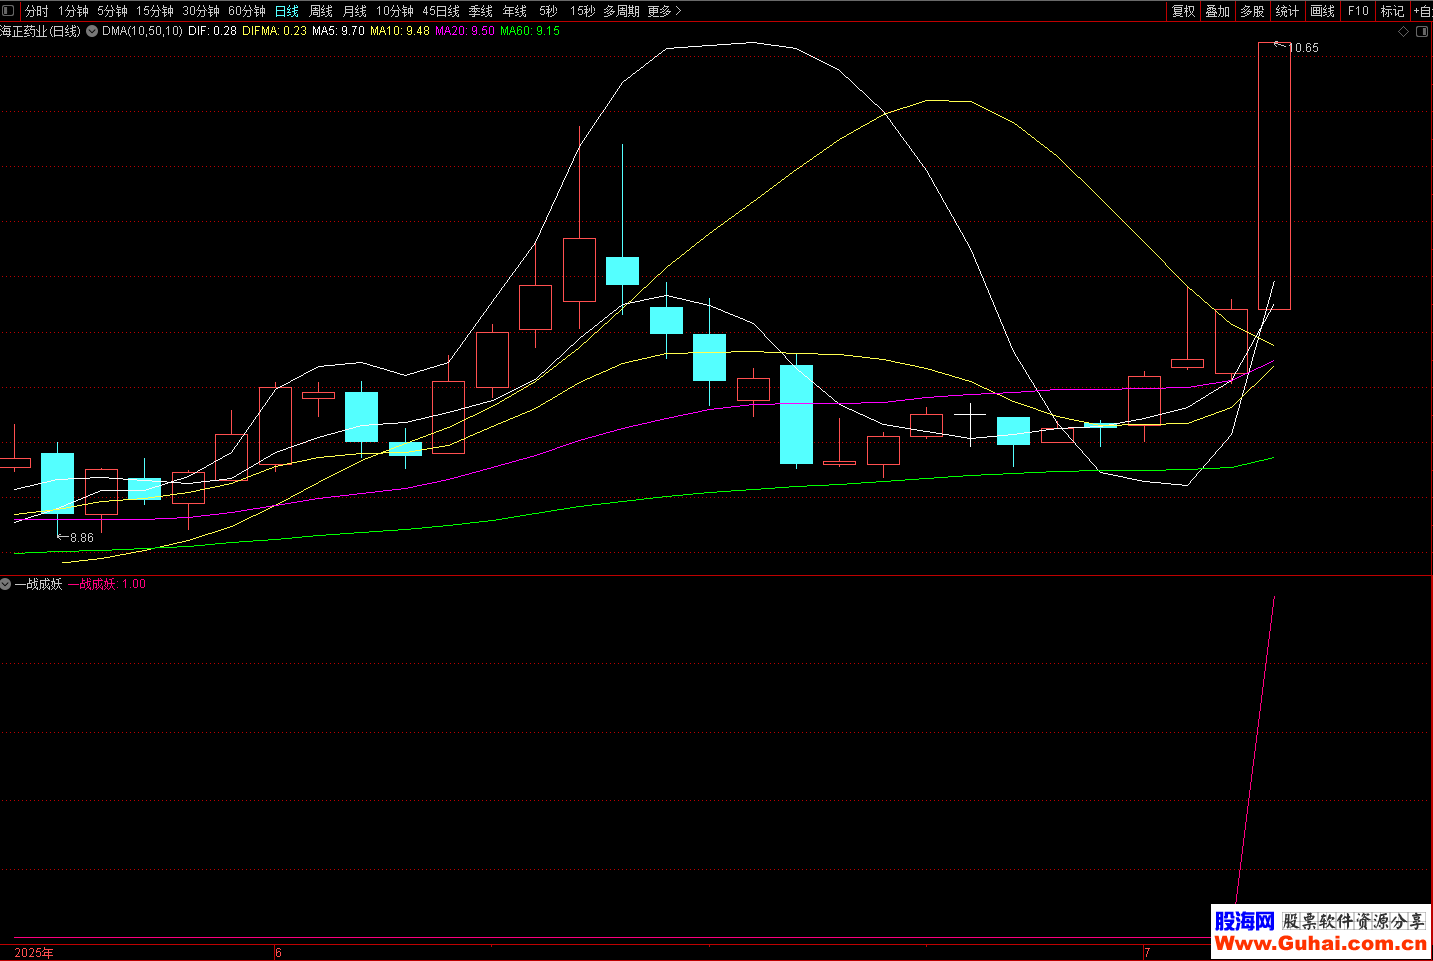The height and width of the screenshot is (961, 1433).
Task: Select the 5分钟 period tab
Action: [112, 11]
